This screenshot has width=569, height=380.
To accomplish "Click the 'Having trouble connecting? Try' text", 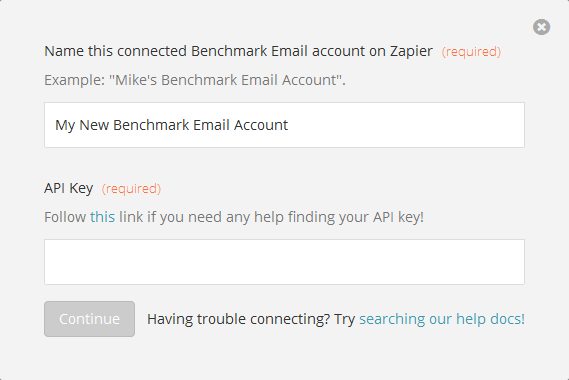I will 251,319.
